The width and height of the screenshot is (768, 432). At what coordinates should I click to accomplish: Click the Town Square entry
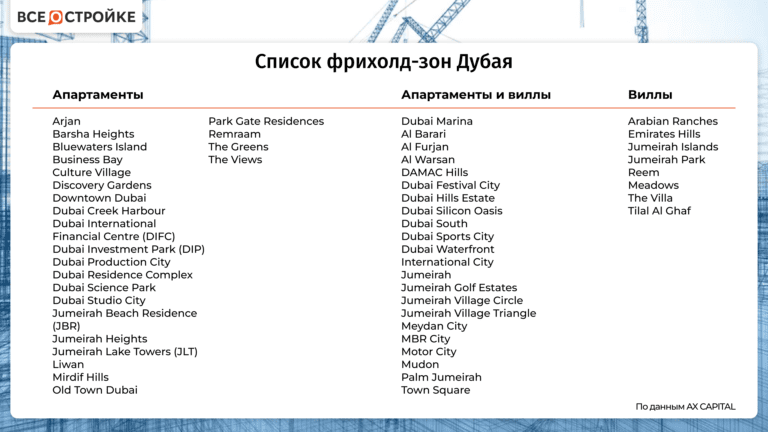coord(435,390)
